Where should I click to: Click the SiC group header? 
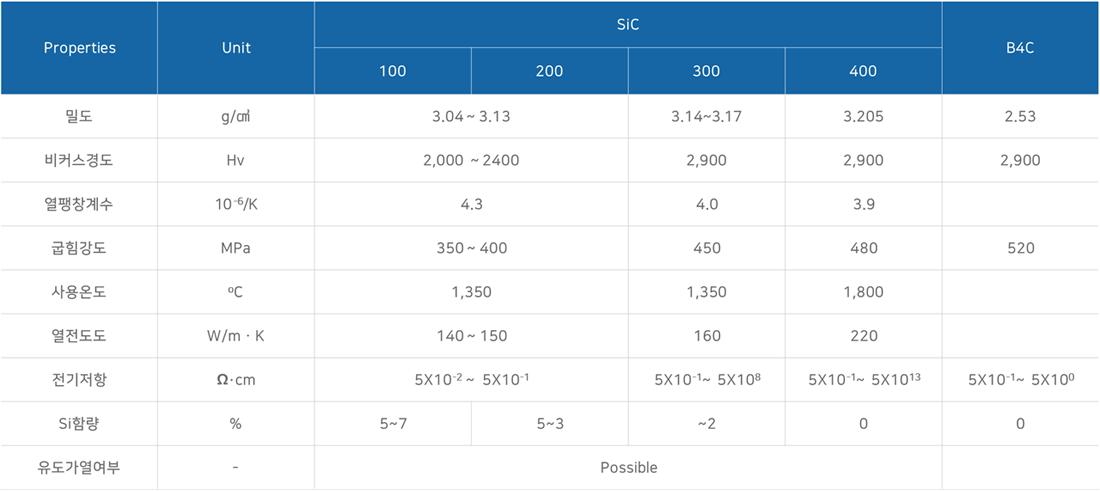tap(628, 24)
